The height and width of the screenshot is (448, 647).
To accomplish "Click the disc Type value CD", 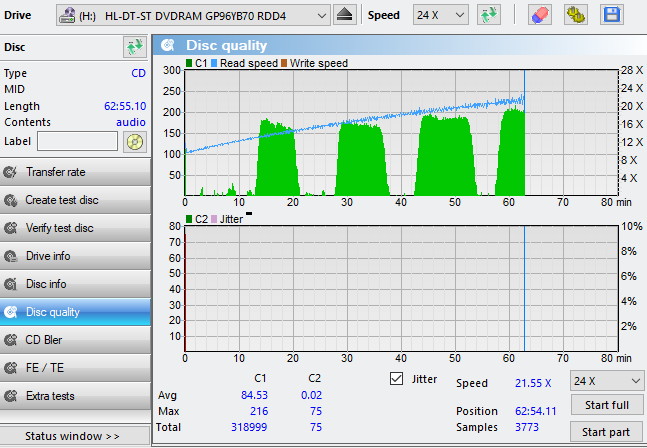I will (x=139, y=73).
